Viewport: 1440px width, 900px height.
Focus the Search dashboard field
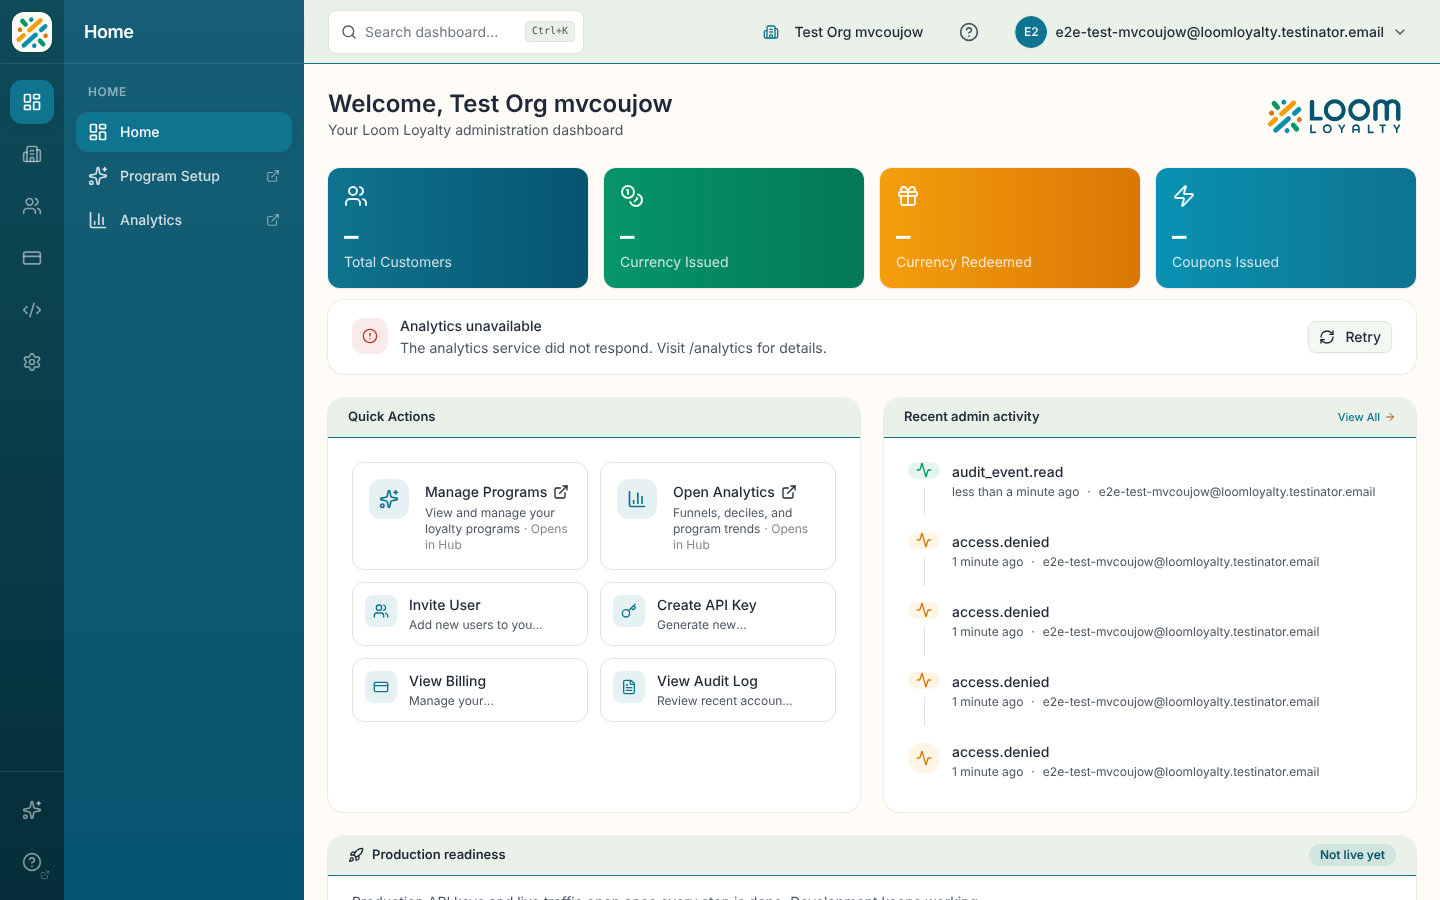(456, 32)
